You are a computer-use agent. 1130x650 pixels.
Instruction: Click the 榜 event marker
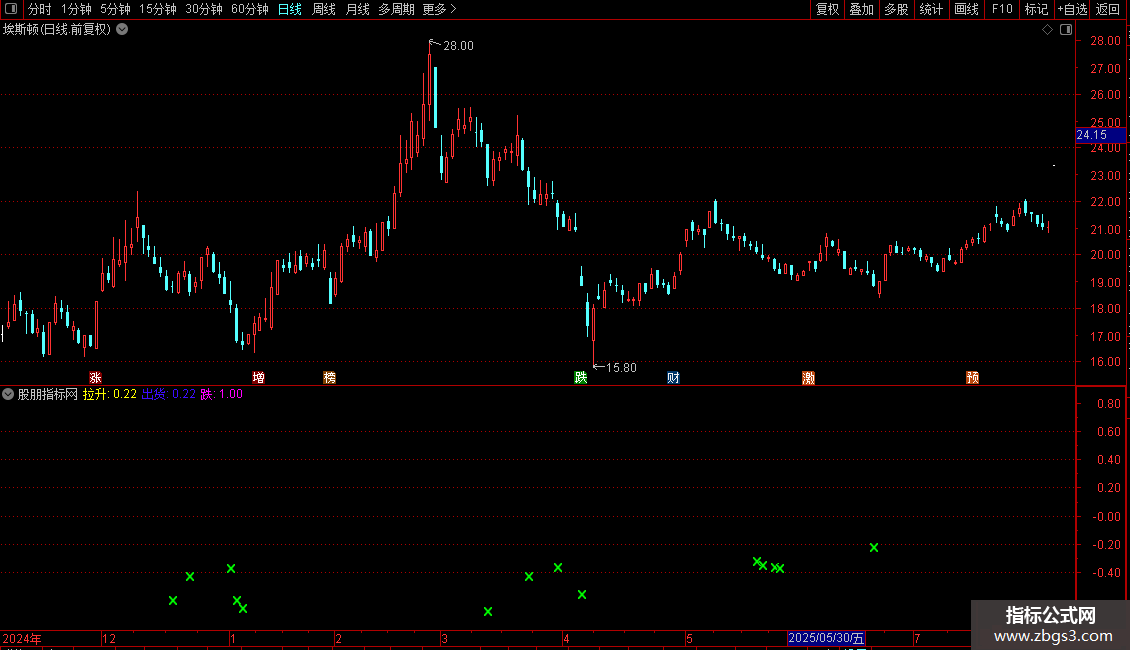pos(329,378)
